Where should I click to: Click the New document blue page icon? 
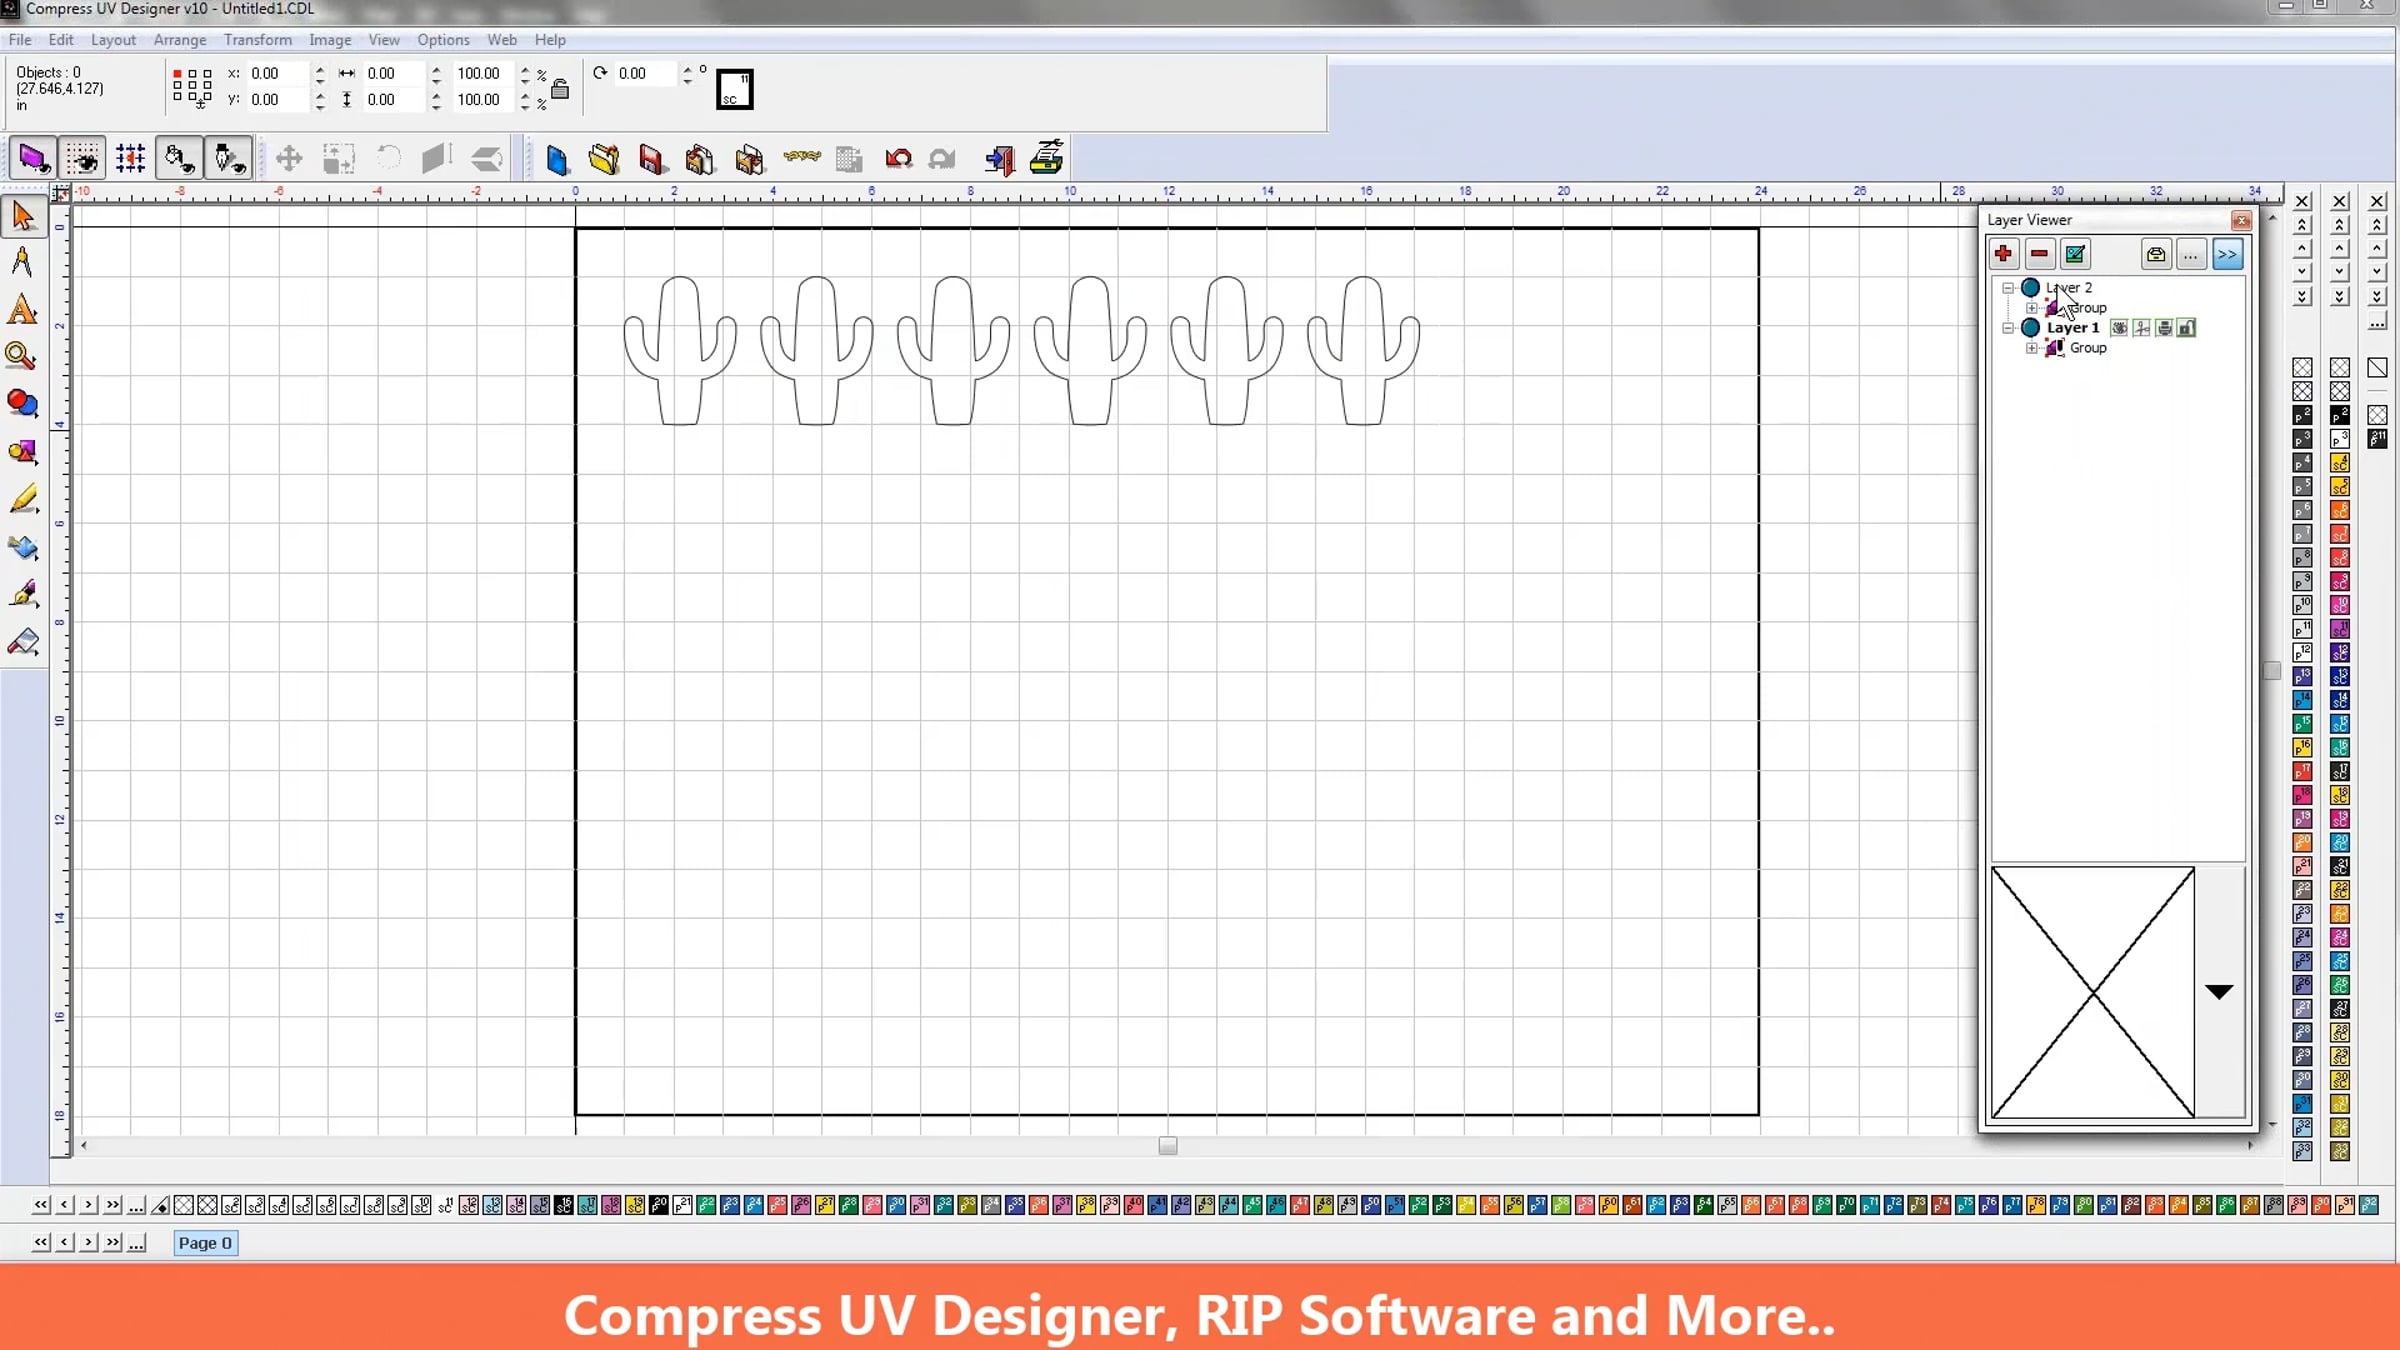pyautogui.click(x=557, y=159)
